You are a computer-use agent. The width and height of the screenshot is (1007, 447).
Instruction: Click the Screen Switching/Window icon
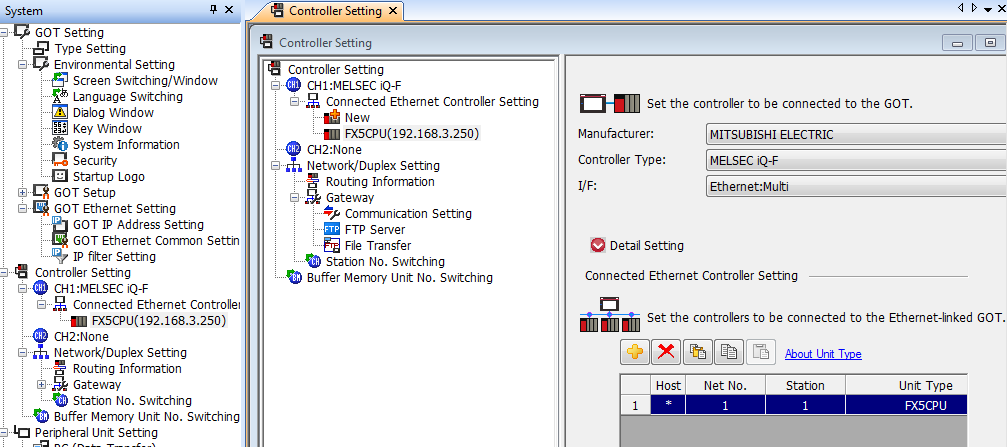[60, 81]
